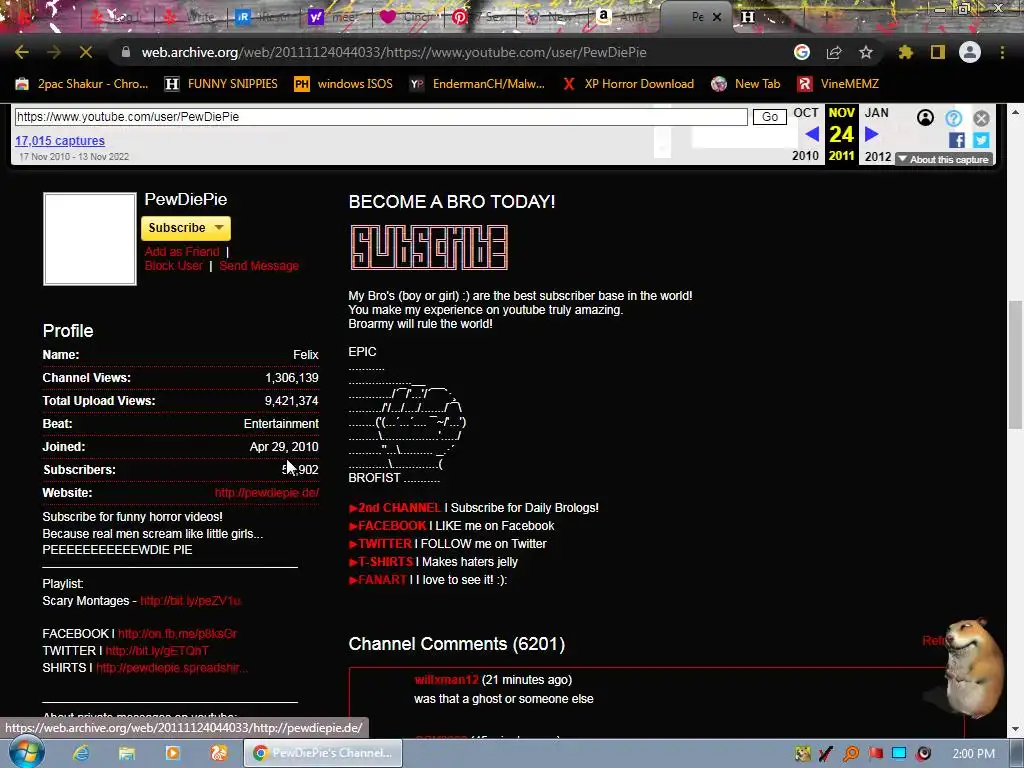This screenshot has height=768, width=1024.
Task: Expand About this capture
Action: click(944, 159)
